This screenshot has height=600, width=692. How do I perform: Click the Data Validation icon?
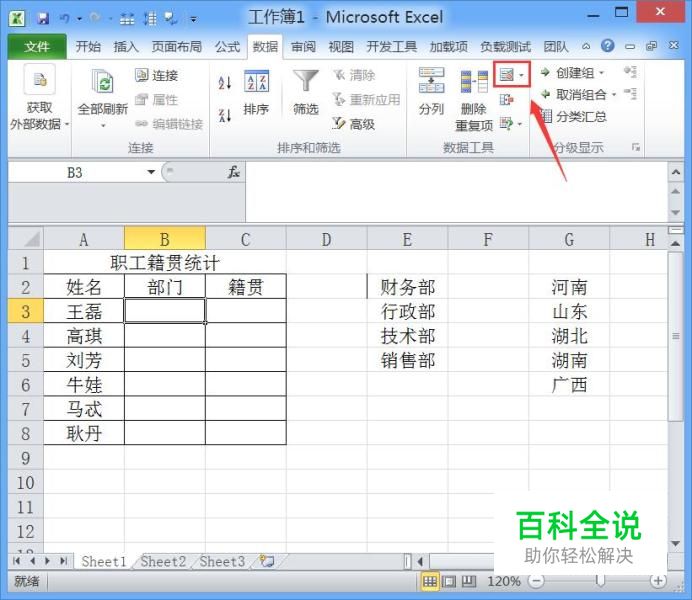click(x=507, y=75)
